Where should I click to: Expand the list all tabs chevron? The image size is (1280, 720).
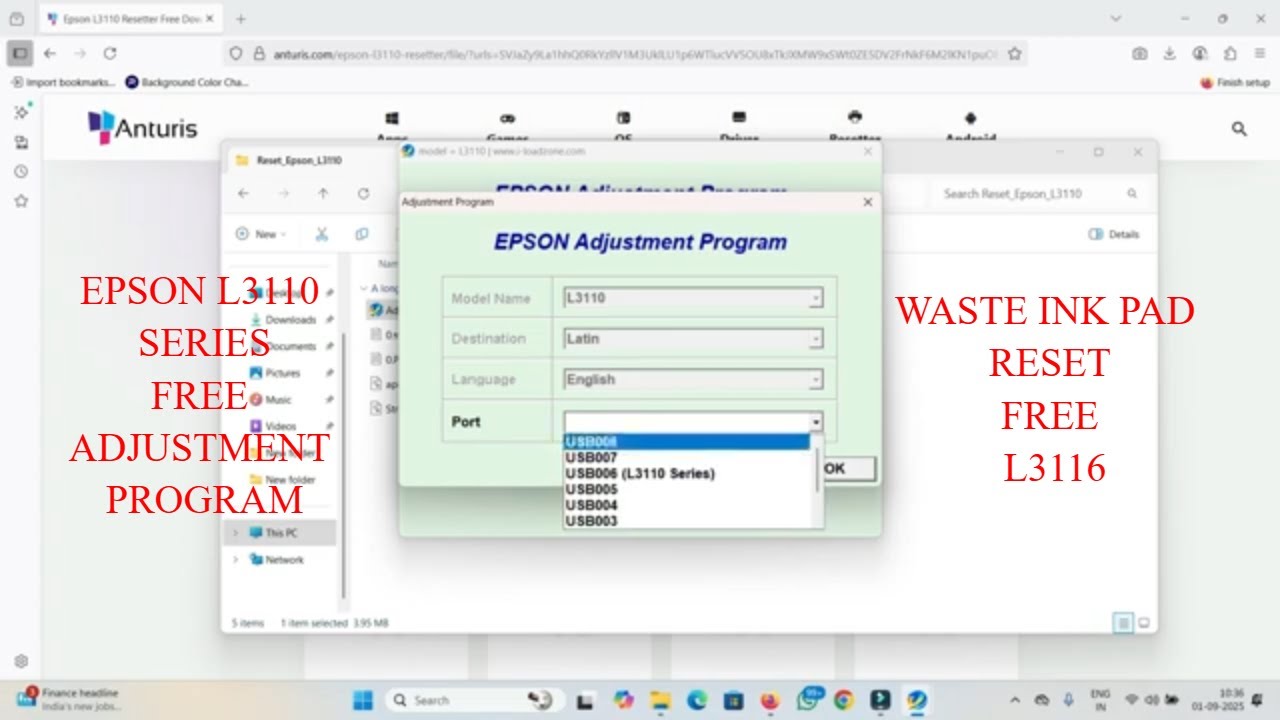(1116, 18)
